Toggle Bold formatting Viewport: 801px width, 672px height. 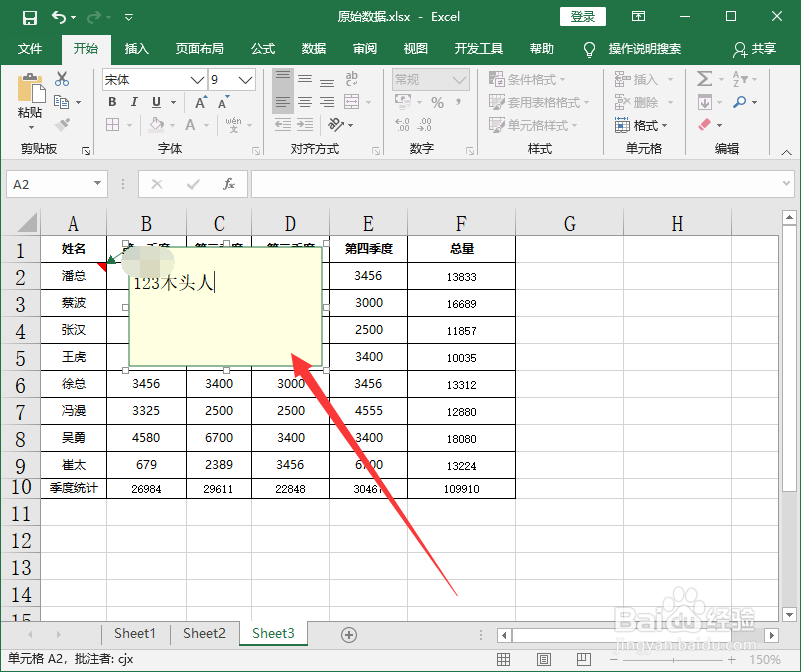pos(112,102)
